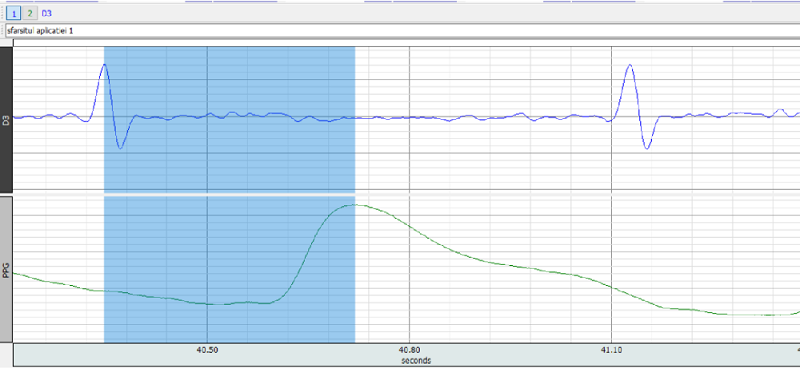Toggle channel 2 button
The width and height of the screenshot is (800, 368).
[x=30, y=13]
